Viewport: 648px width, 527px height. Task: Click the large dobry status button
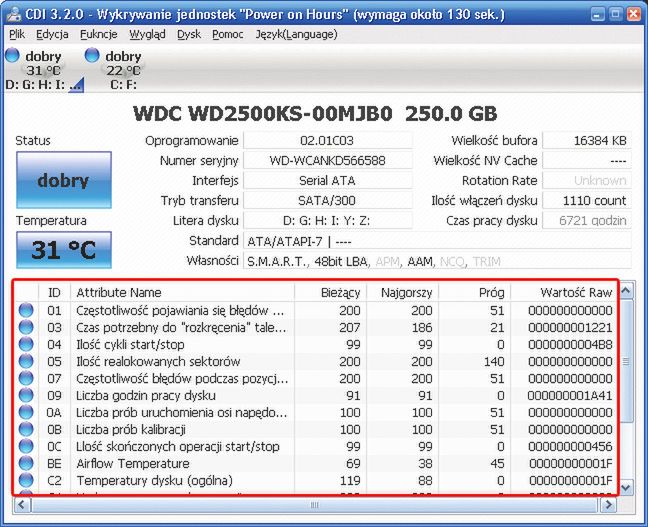pos(64,180)
